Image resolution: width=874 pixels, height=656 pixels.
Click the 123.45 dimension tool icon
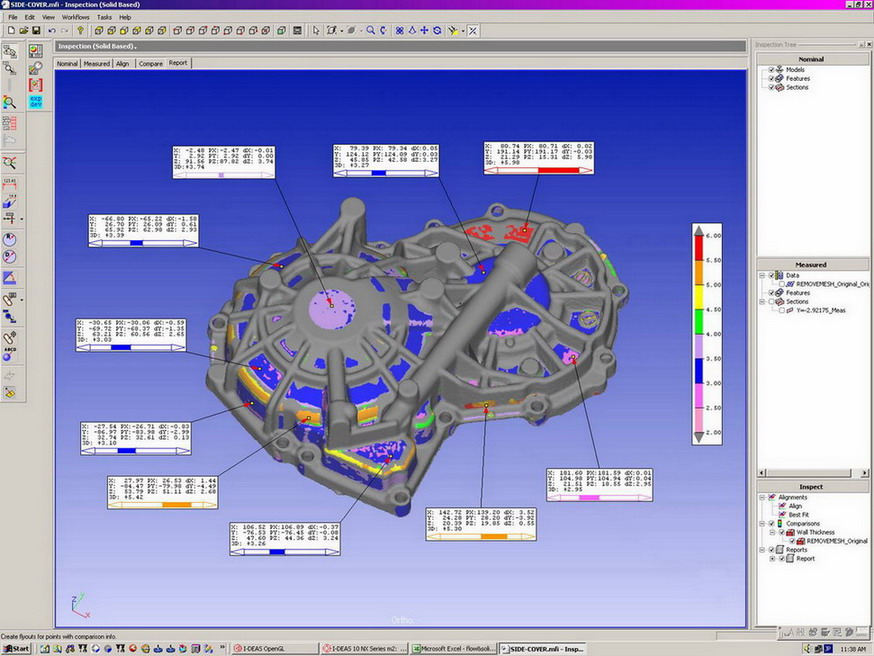pyautogui.click(x=9, y=184)
